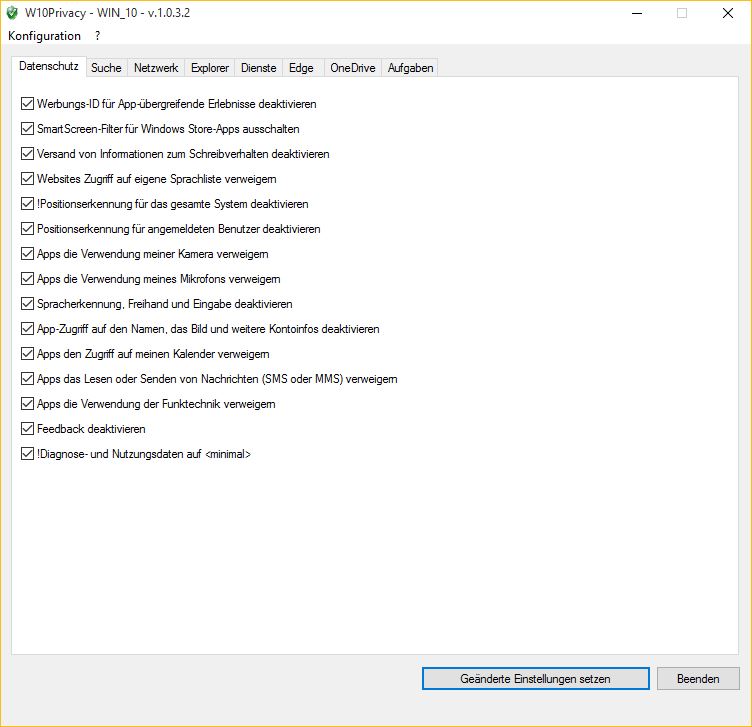Toggle Positionserkennung für angemeldeten Benutzer
The height and width of the screenshot is (727, 752).
(x=27, y=228)
